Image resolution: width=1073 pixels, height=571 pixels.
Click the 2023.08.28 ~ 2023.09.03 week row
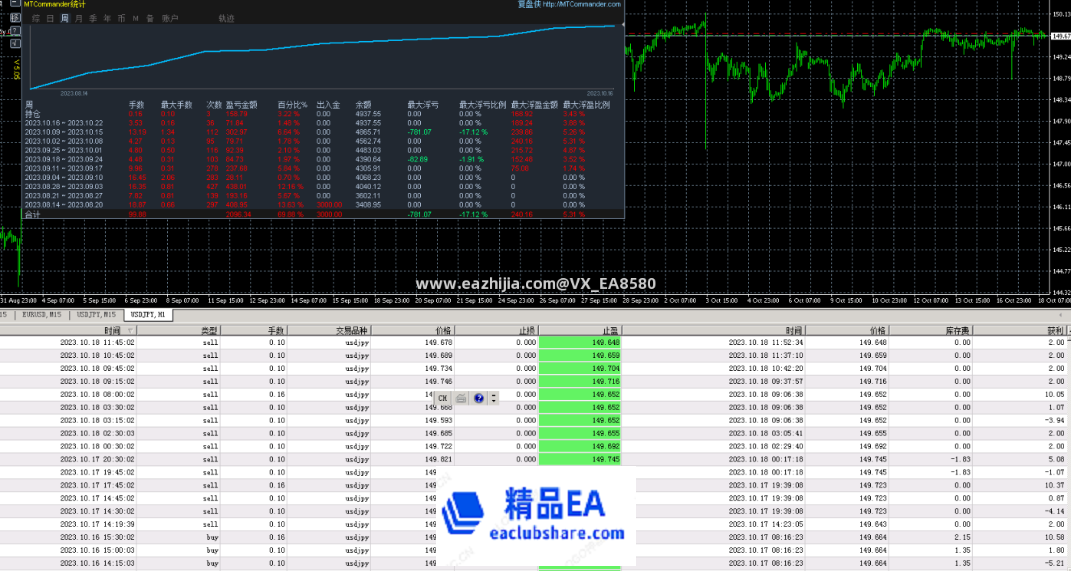point(322,186)
